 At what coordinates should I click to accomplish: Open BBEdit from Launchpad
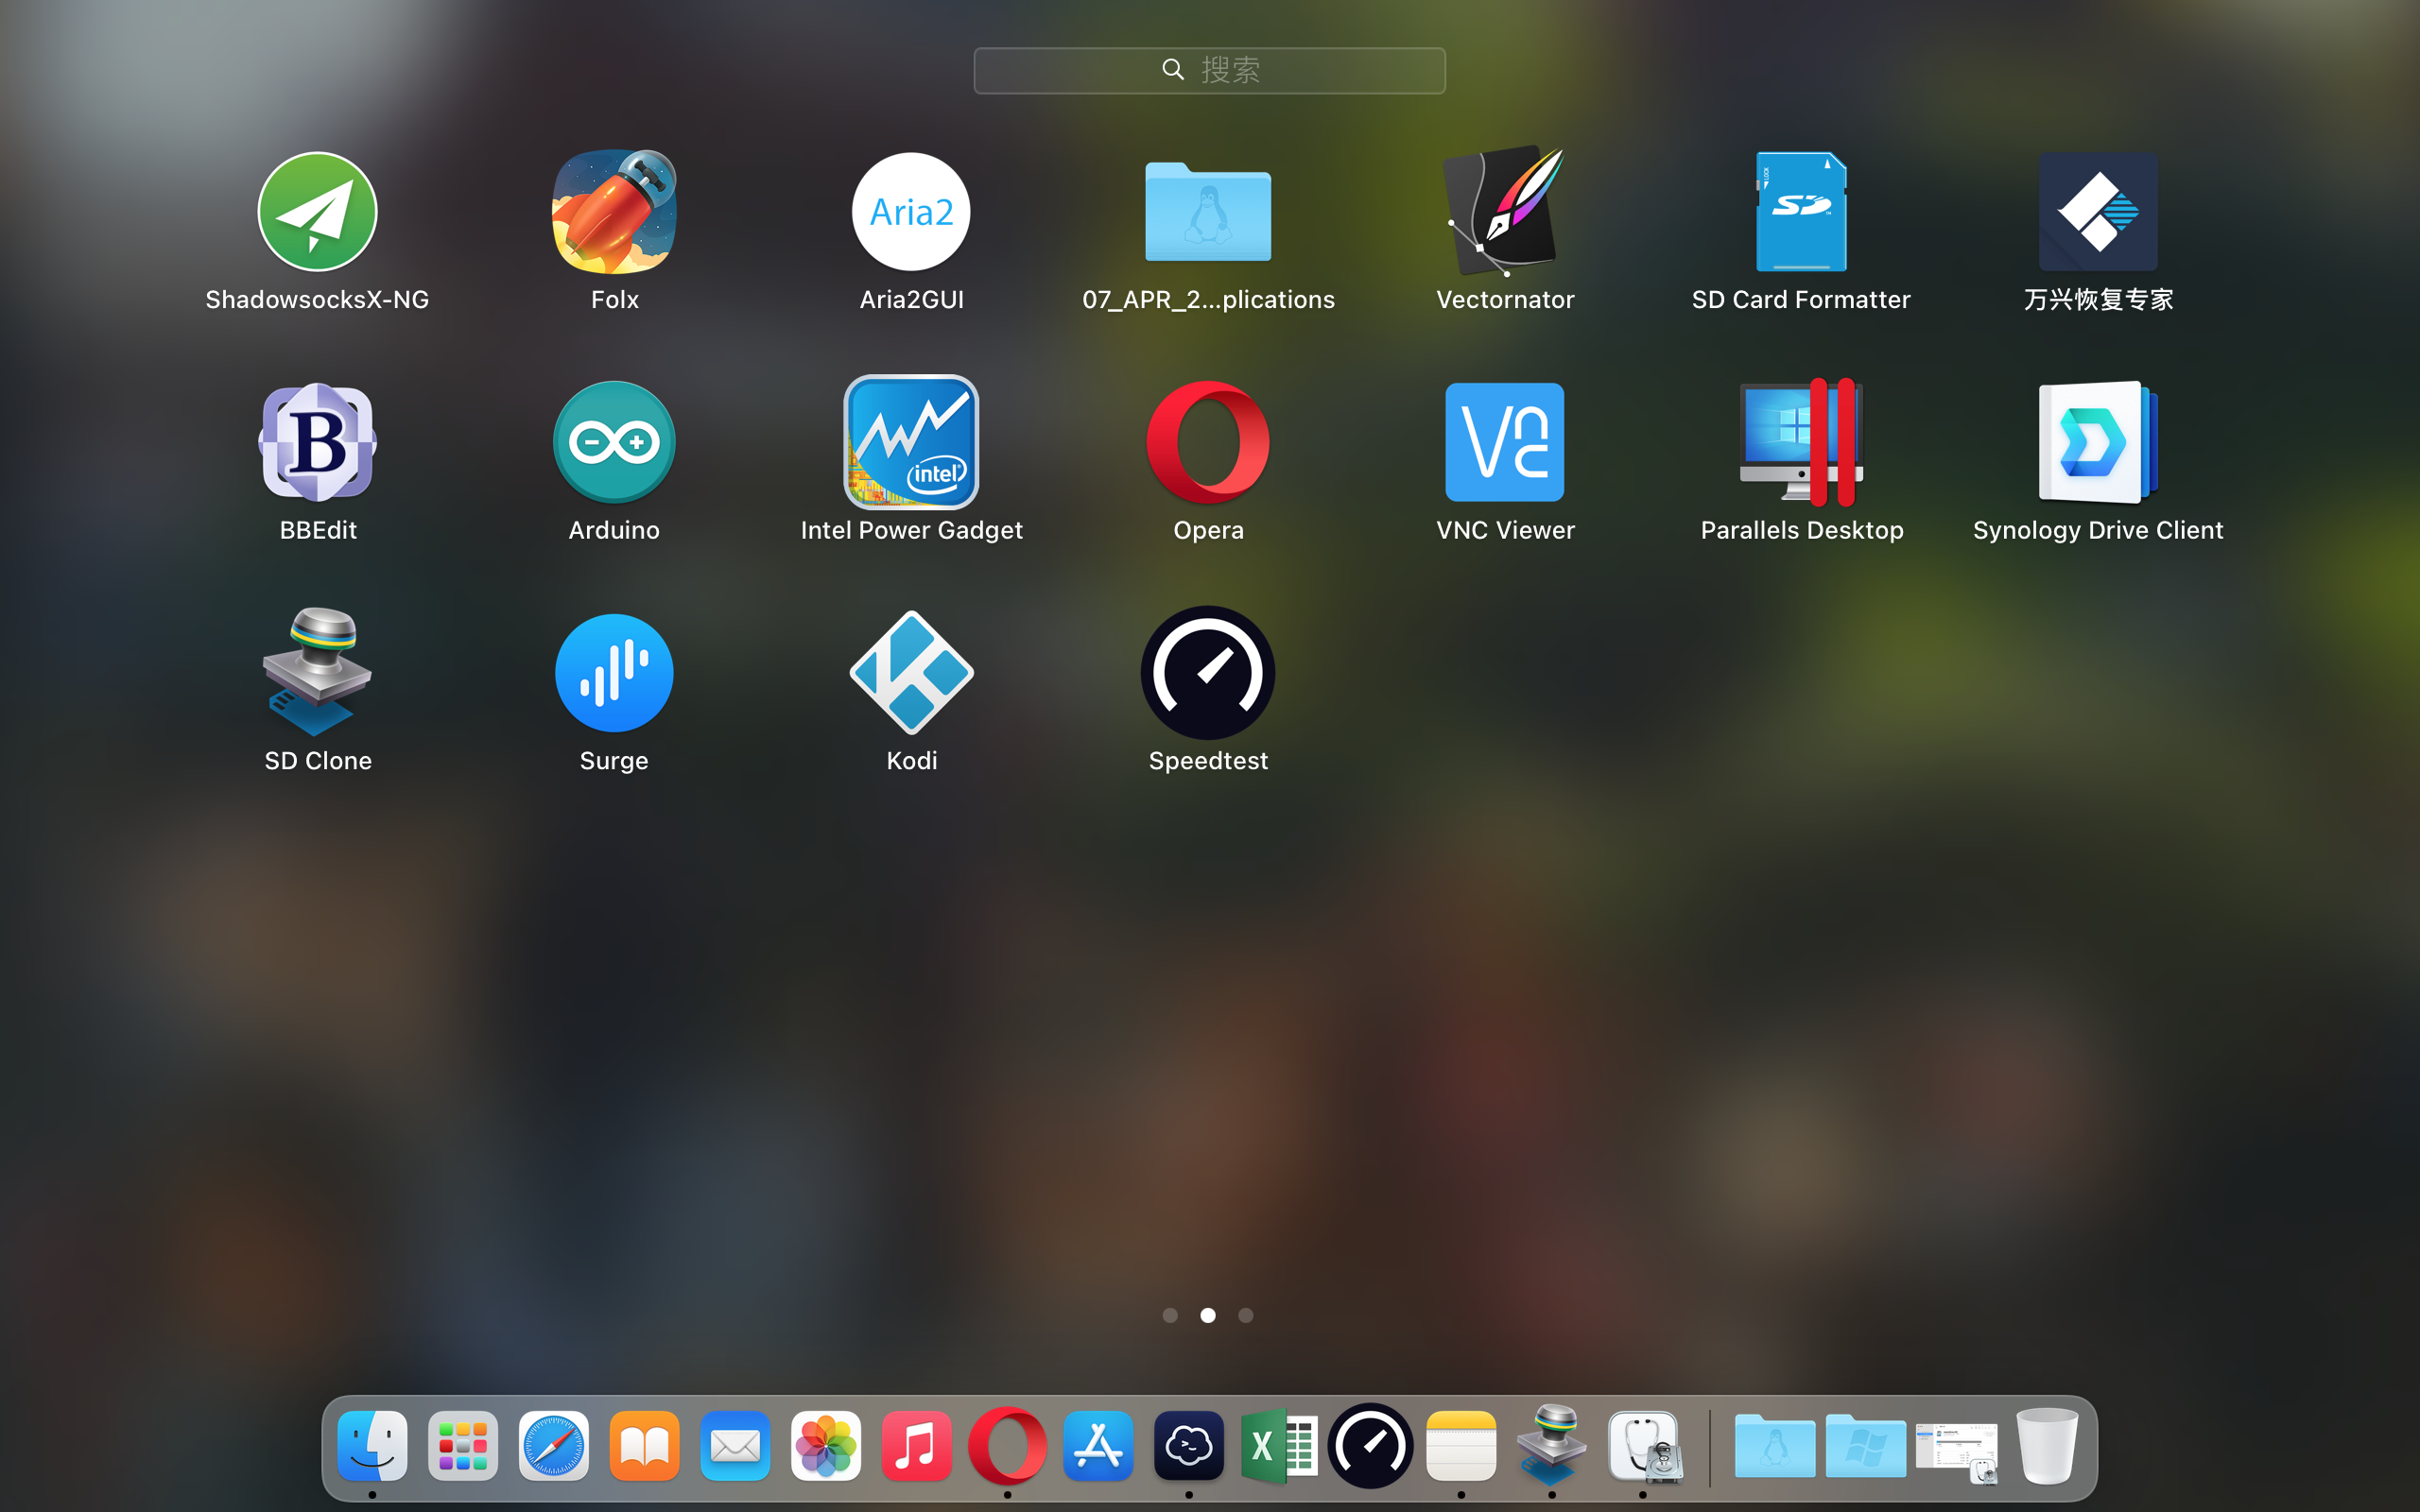click(x=317, y=442)
